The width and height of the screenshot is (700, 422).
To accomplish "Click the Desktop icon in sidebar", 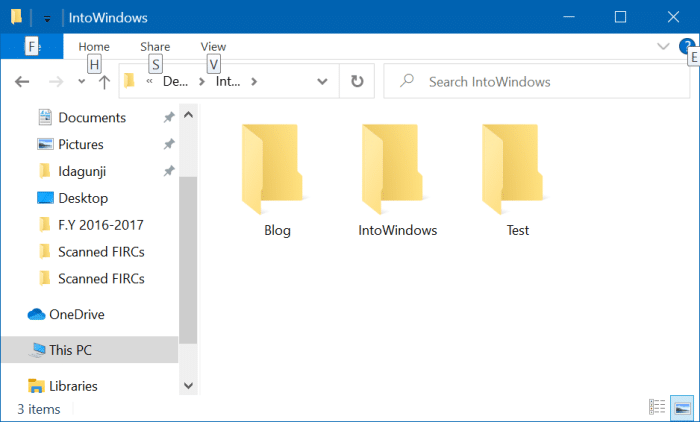I will click(45, 198).
